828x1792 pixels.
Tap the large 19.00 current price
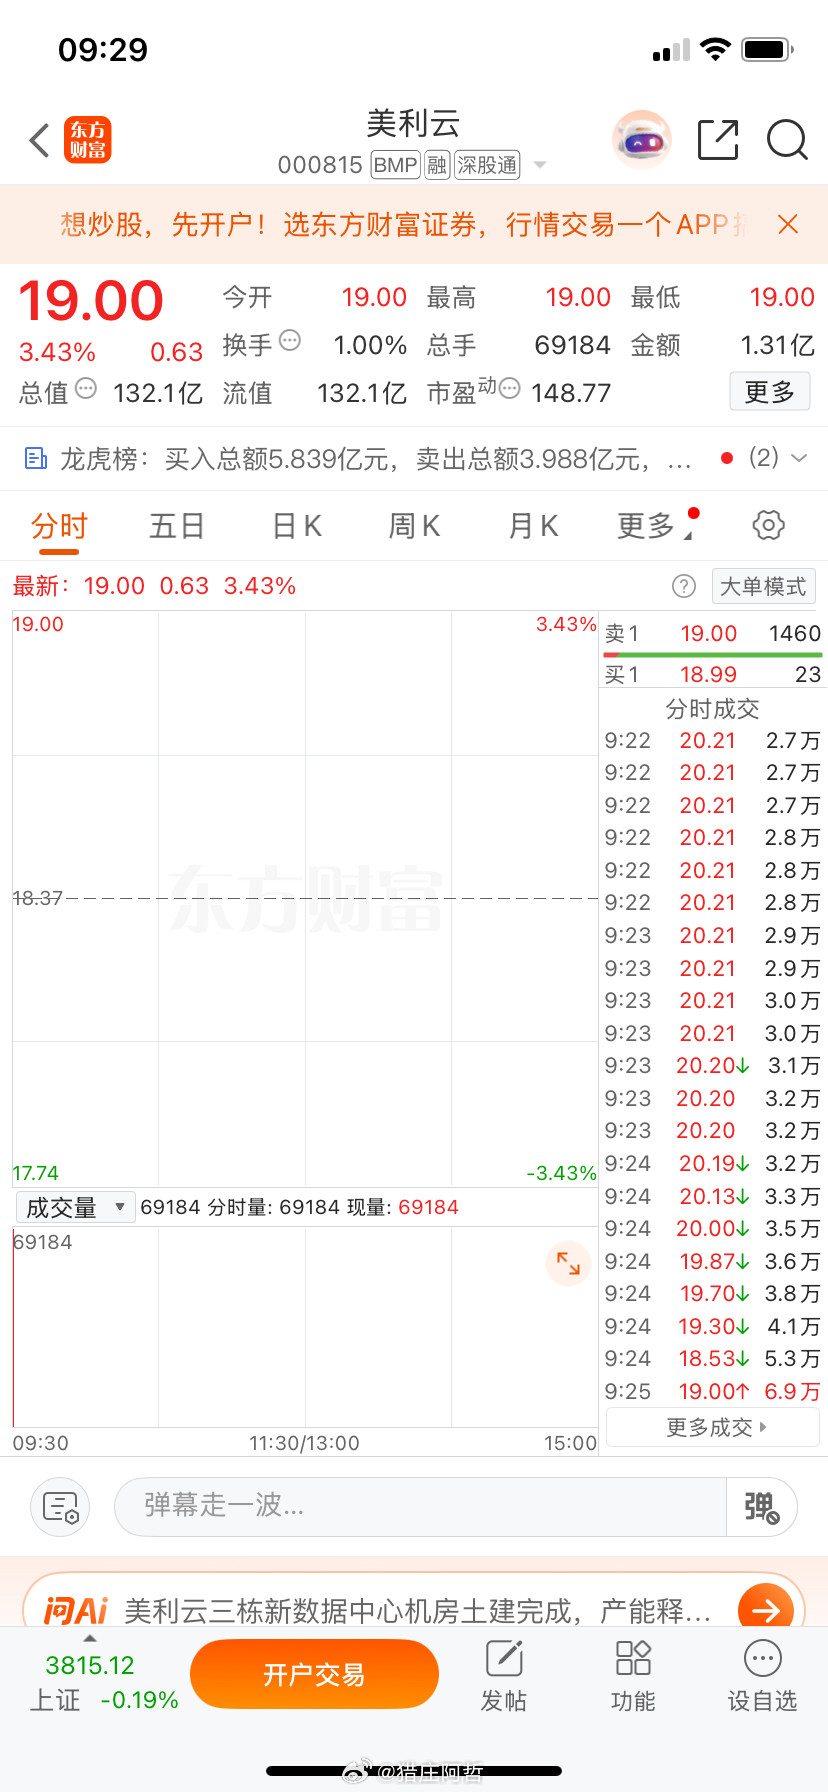click(91, 300)
